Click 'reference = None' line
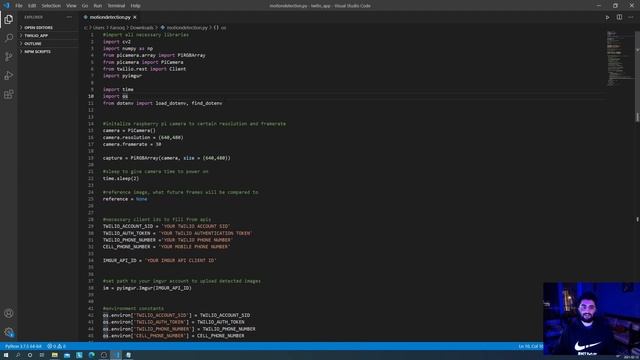 click(125, 199)
